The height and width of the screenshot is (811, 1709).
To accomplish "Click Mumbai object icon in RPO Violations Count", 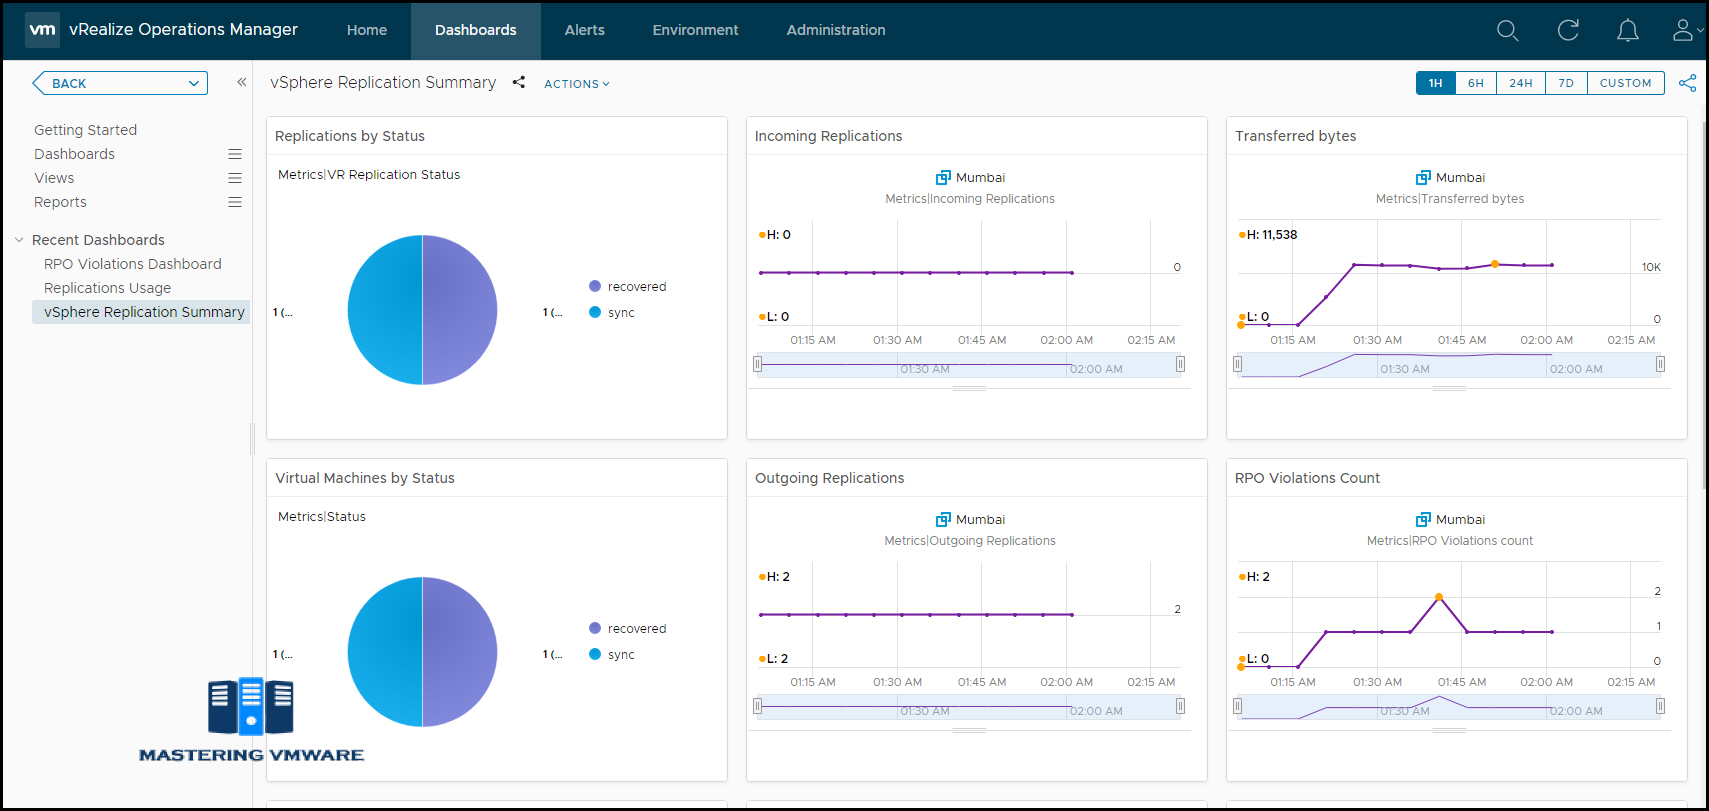I will (1423, 519).
